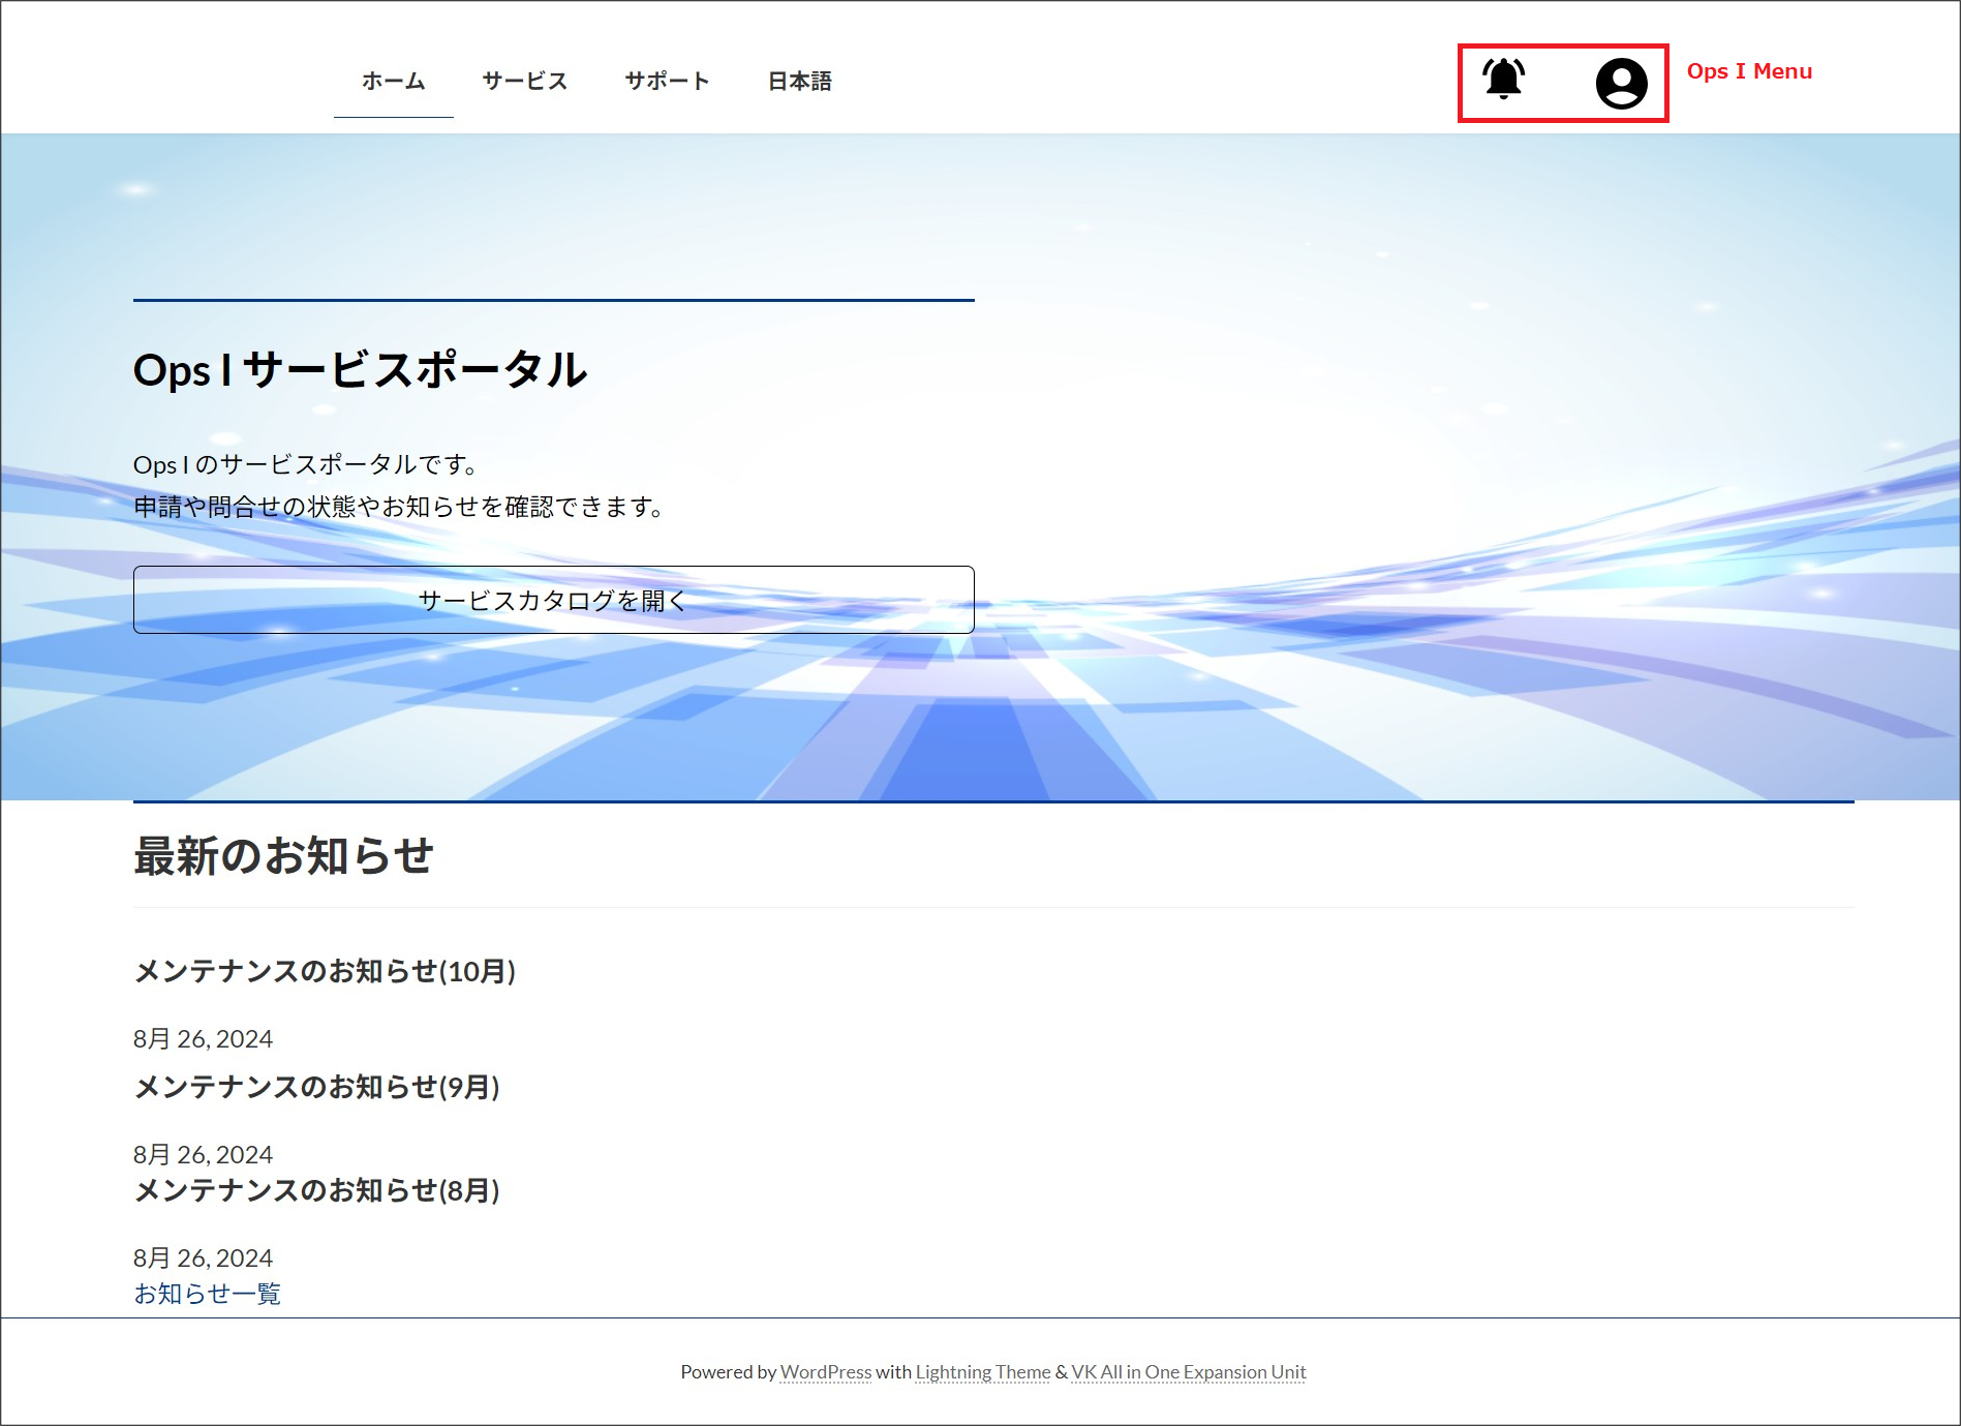The image size is (1961, 1426).
Task: Follow the Lightning Theme footer link
Action: [982, 1372]
